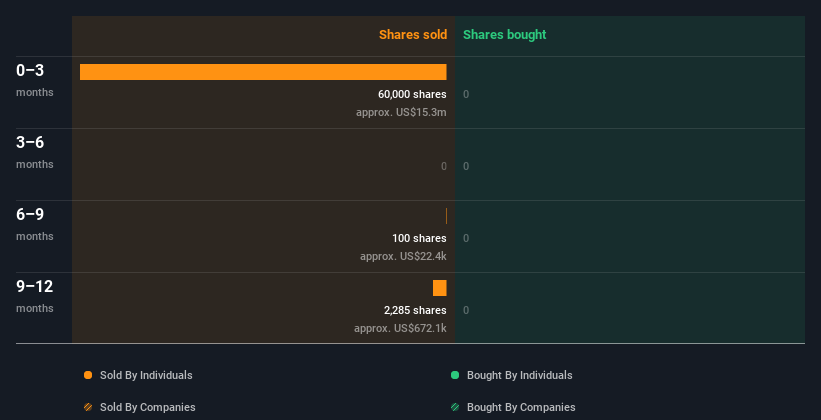Click the striped Sold By Companies legend icon
821x420 pixels.
88,407
